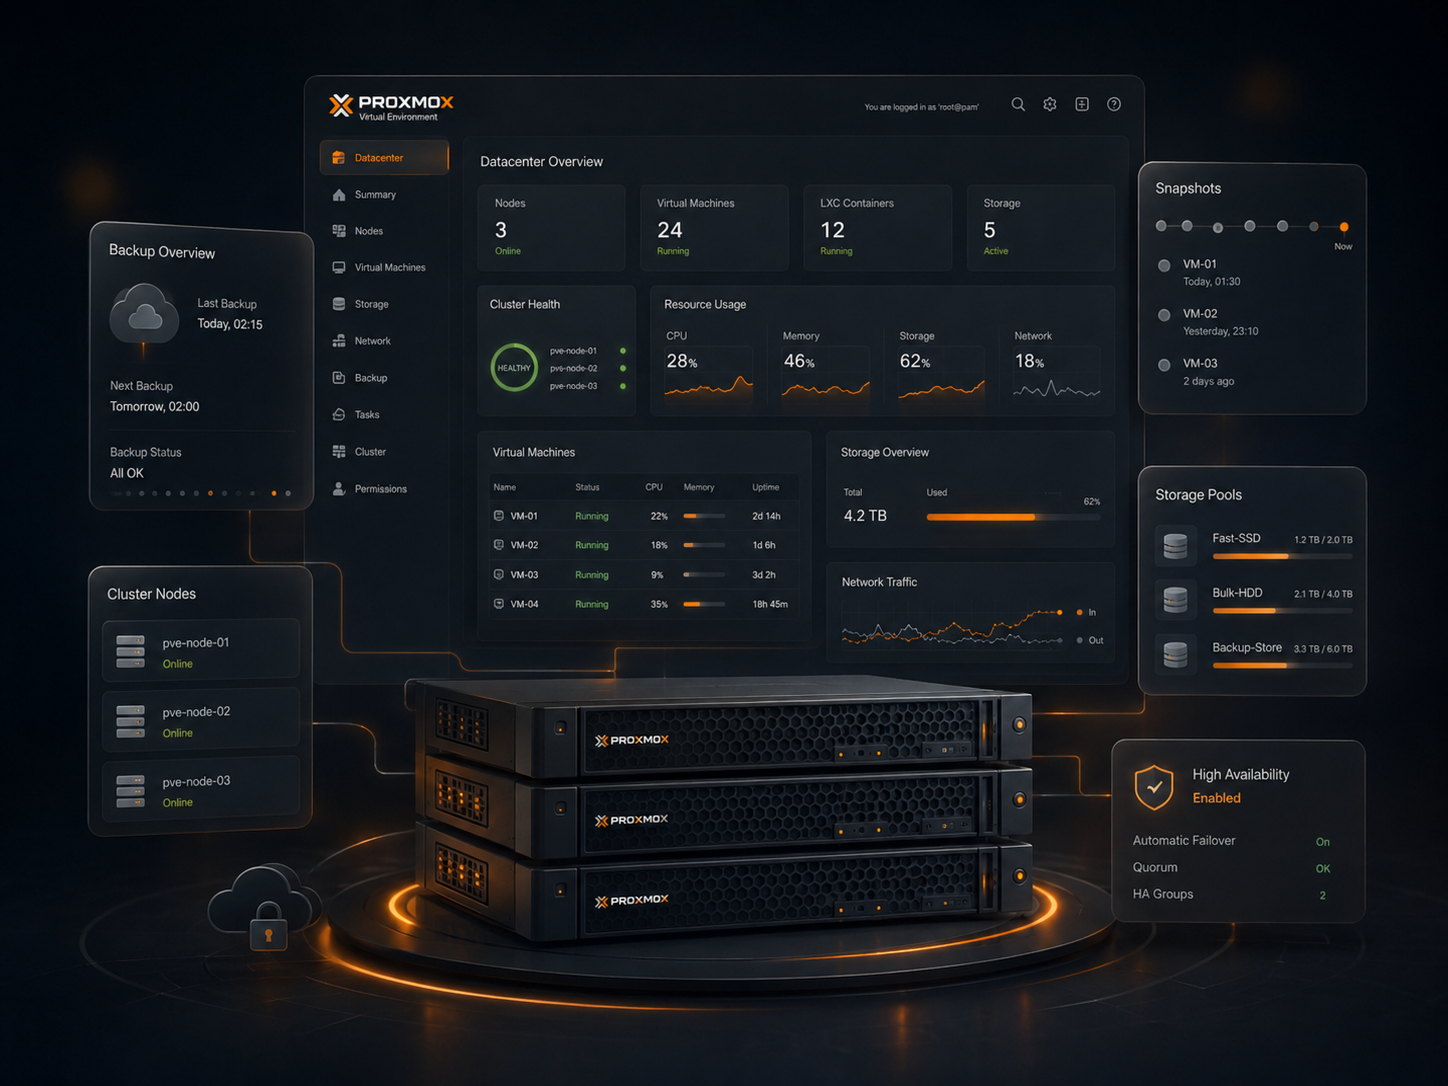The height and width of the screenshot is (1086, 1448).
Task: Click the VM-01 row icon in Virtual Machines table
Action: point(499,516)
